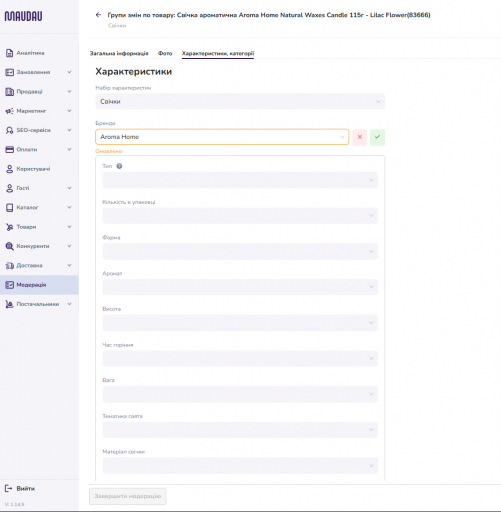
Task: Open the Маркетинг menu item
Action: click(x=31, y=111)
